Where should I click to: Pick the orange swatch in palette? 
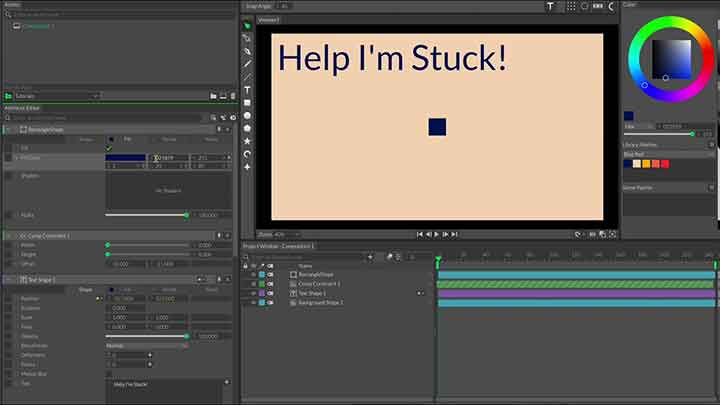(x=646, y=164)
